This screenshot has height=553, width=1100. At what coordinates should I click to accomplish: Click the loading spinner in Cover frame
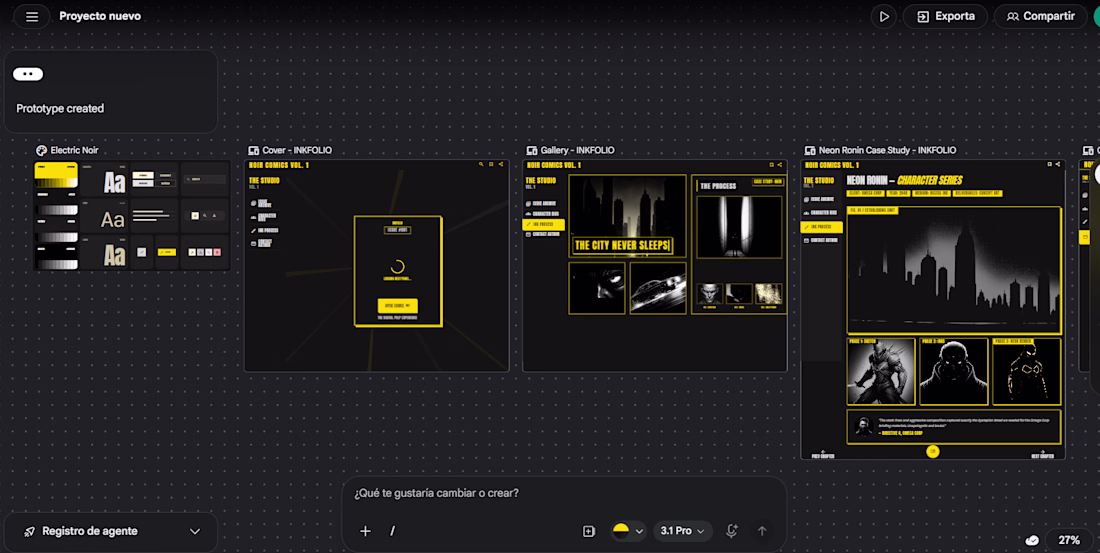(x=398, y=267)
